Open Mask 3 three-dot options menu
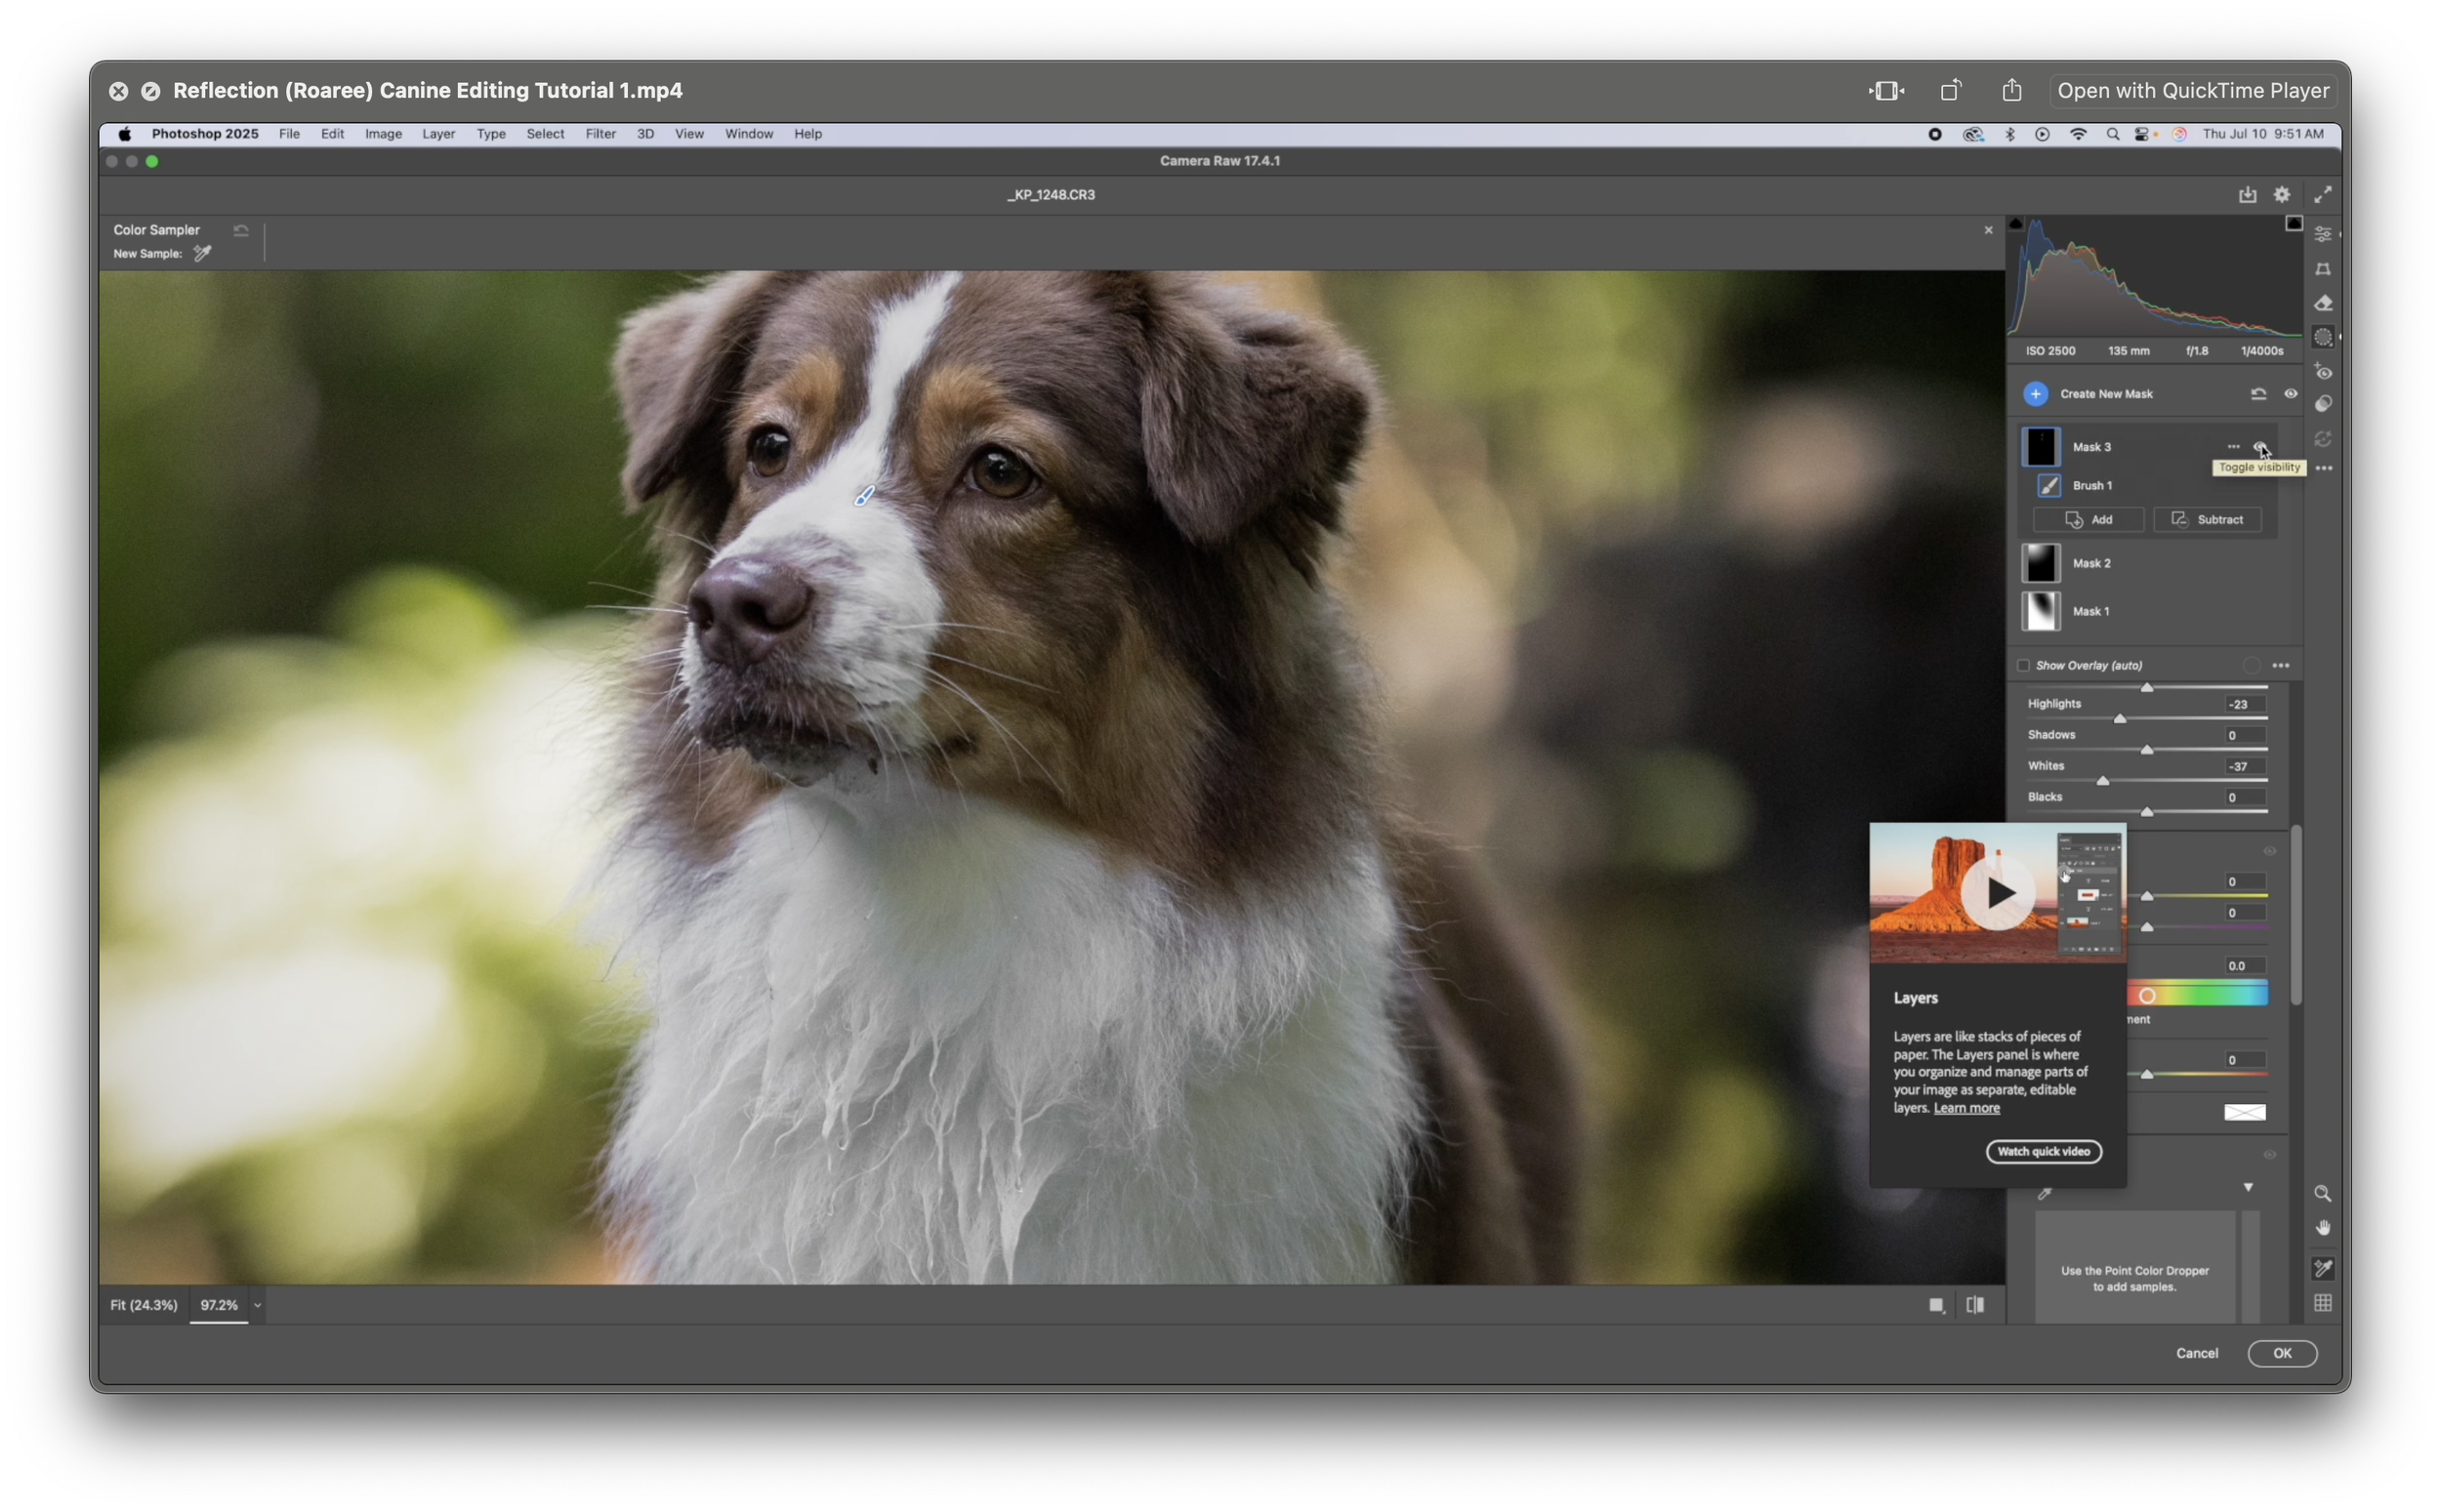The width and height of the screenshot is (2441, 1512). coord(2233,447)
